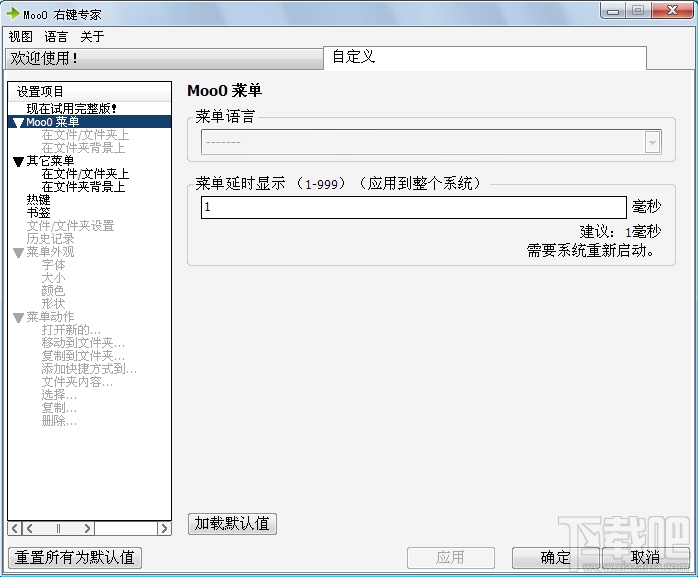This screenshot has height=577, width=698.
Task: Click the Moo0 green arrow title icon
Action: click(12, 13)
